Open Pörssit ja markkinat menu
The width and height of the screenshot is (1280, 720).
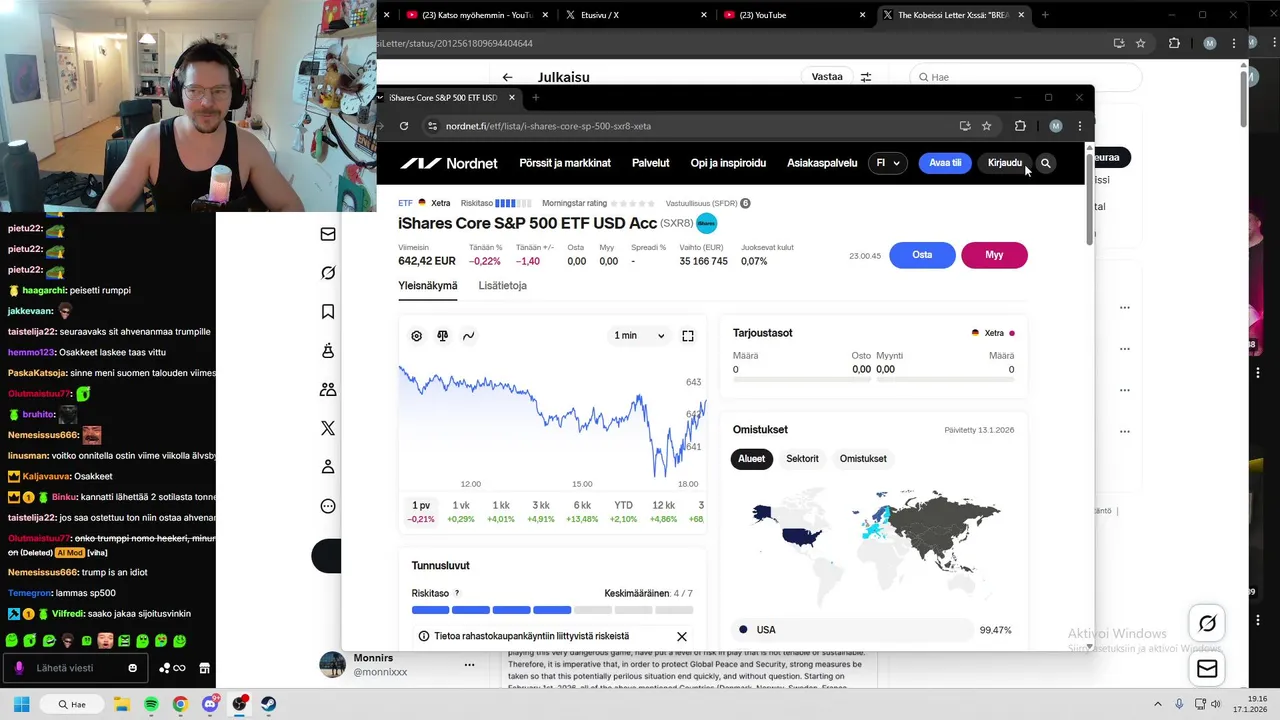pos(565,163)
